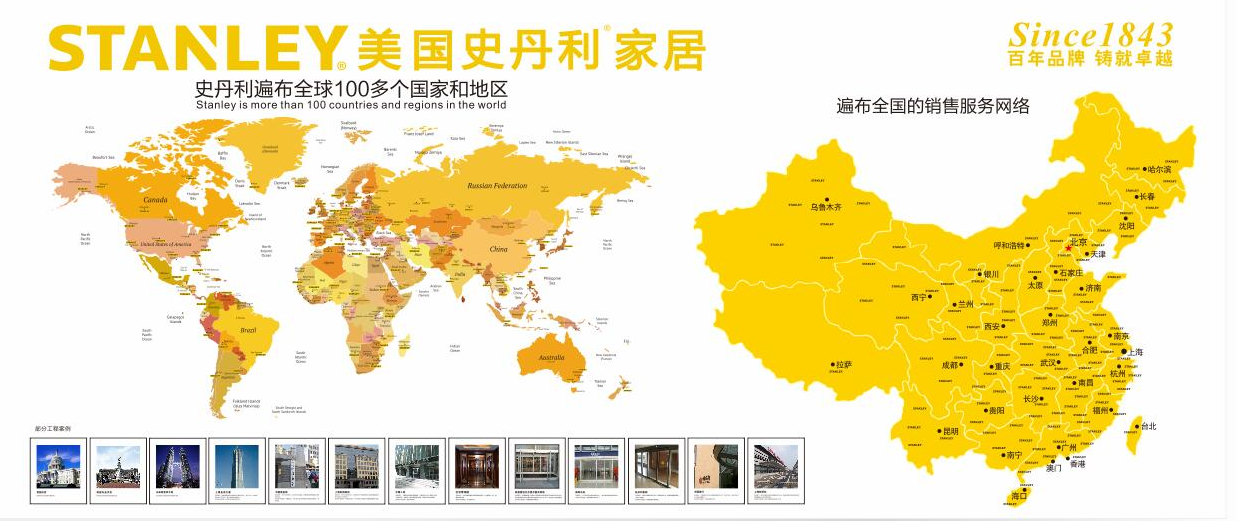Select the 石家庄 city label
The width and height of the screenshot is (1239, 521).
(1070, 272)
